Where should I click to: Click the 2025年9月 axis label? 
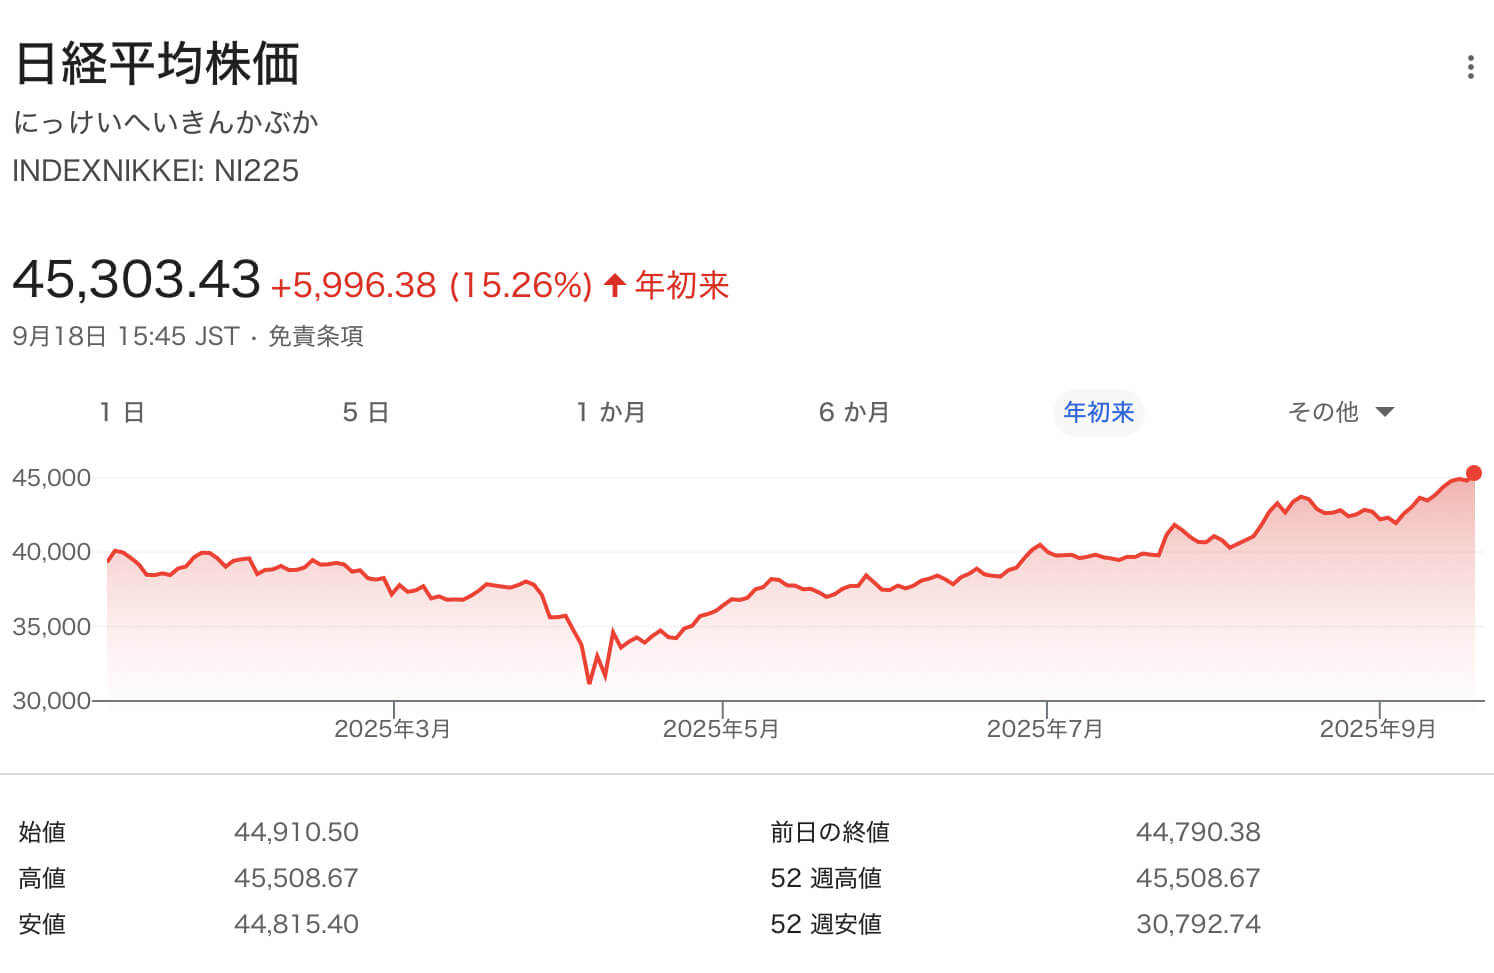1377,729
